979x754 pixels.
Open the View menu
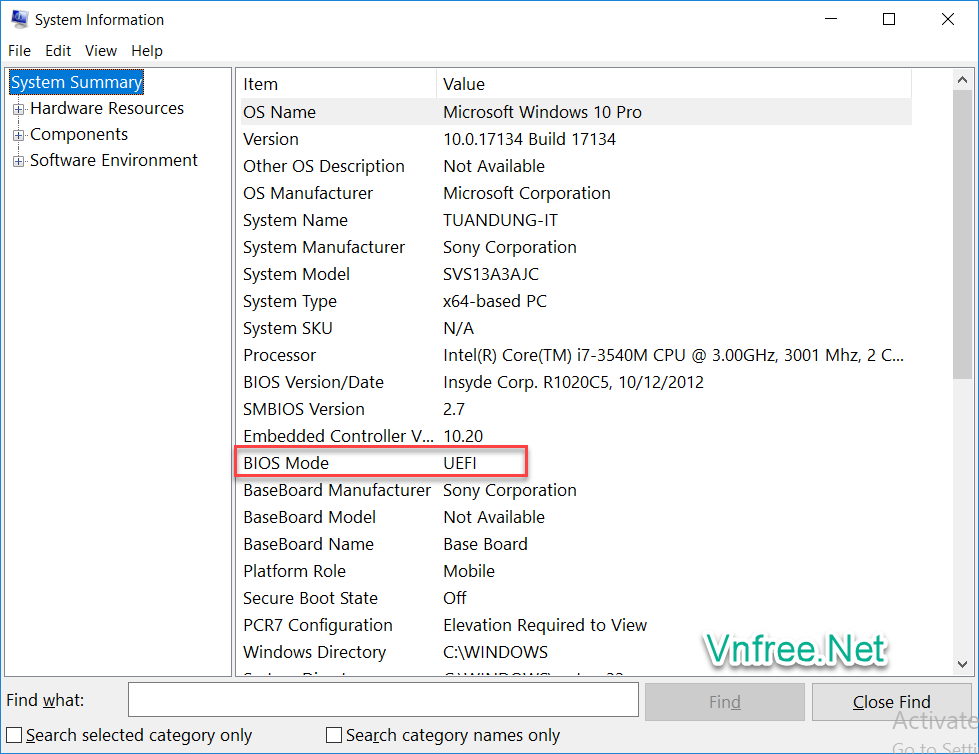click(x=101, y=50)
